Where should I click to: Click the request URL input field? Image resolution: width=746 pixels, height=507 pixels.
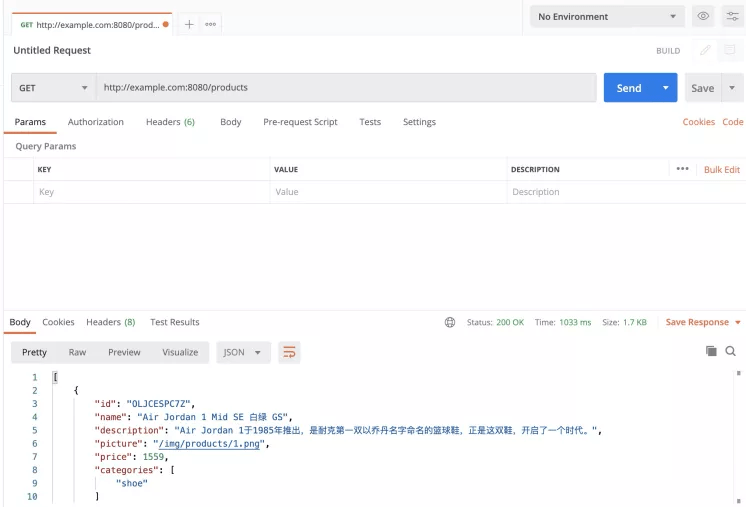click(x=345, y=88)
